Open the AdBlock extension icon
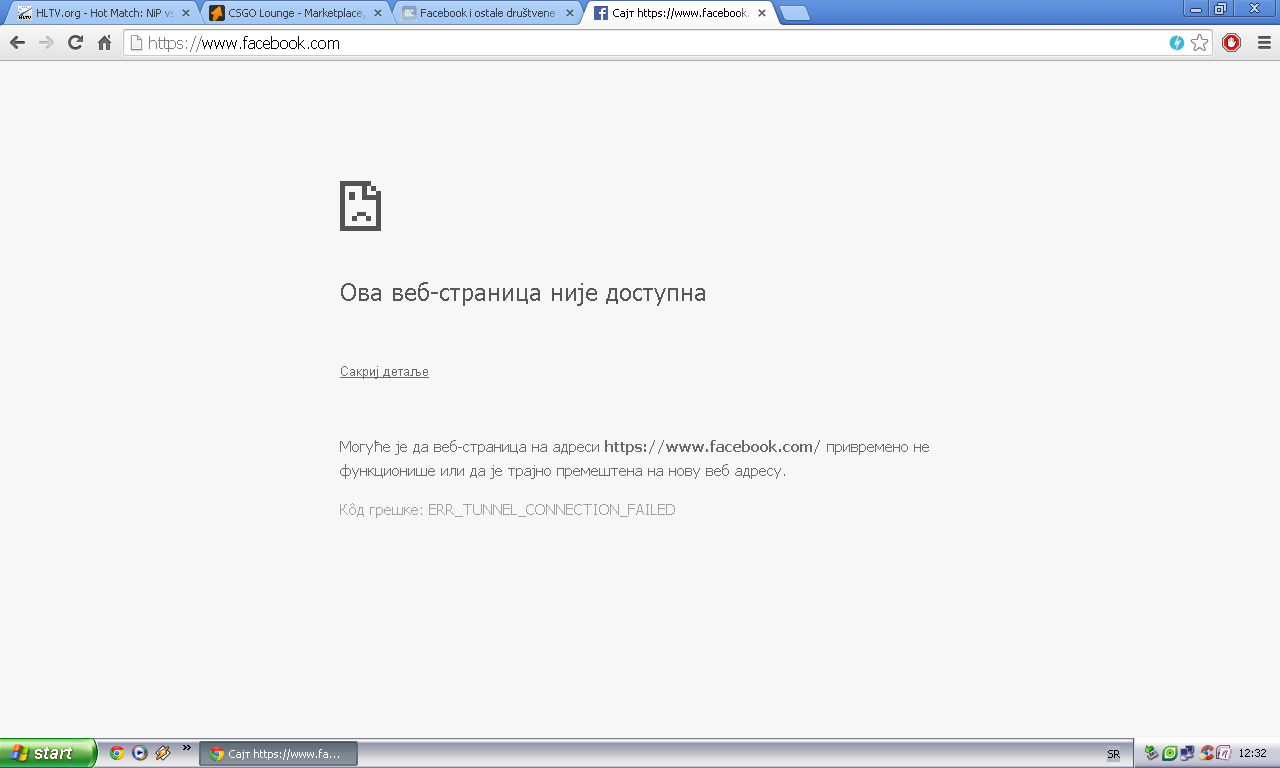The width and height of the screenshot is (1280, 768). [x=1232, y=43]
